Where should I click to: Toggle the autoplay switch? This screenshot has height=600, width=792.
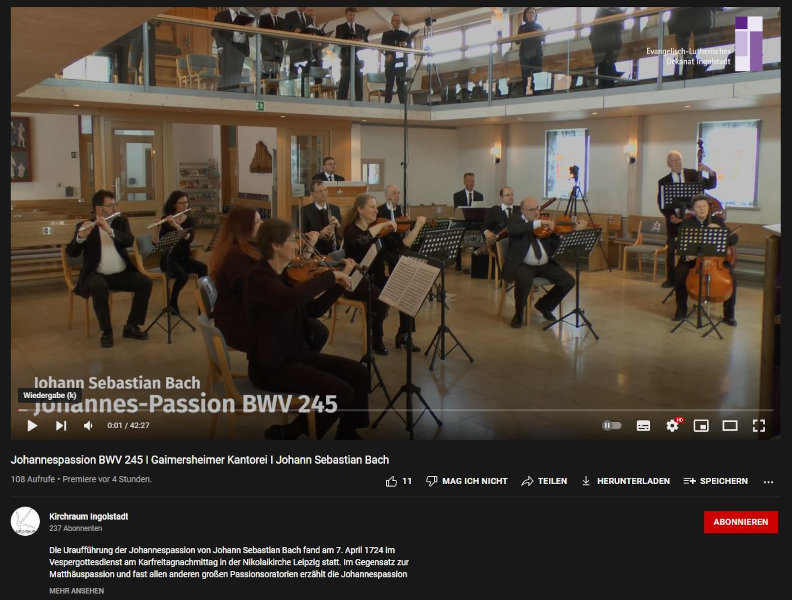click(612, 426)
